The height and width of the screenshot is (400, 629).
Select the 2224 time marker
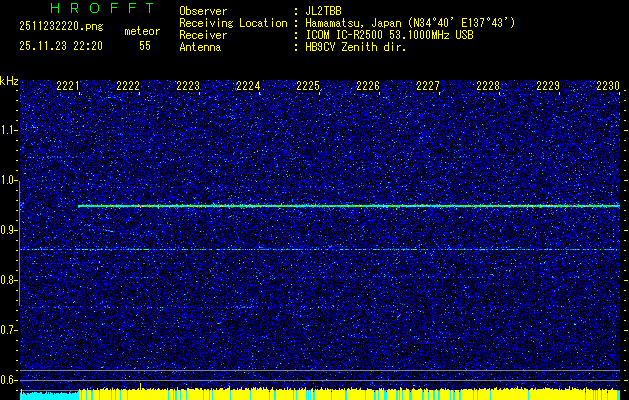click(248, 86)
